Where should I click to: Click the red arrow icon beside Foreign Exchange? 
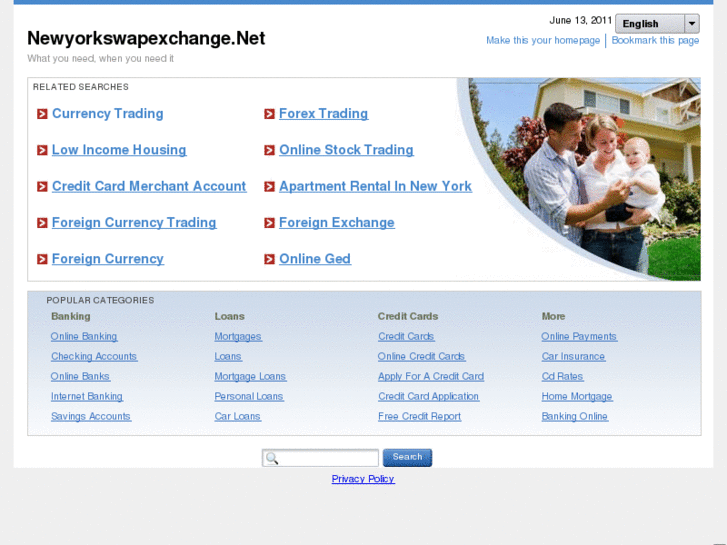269,223
